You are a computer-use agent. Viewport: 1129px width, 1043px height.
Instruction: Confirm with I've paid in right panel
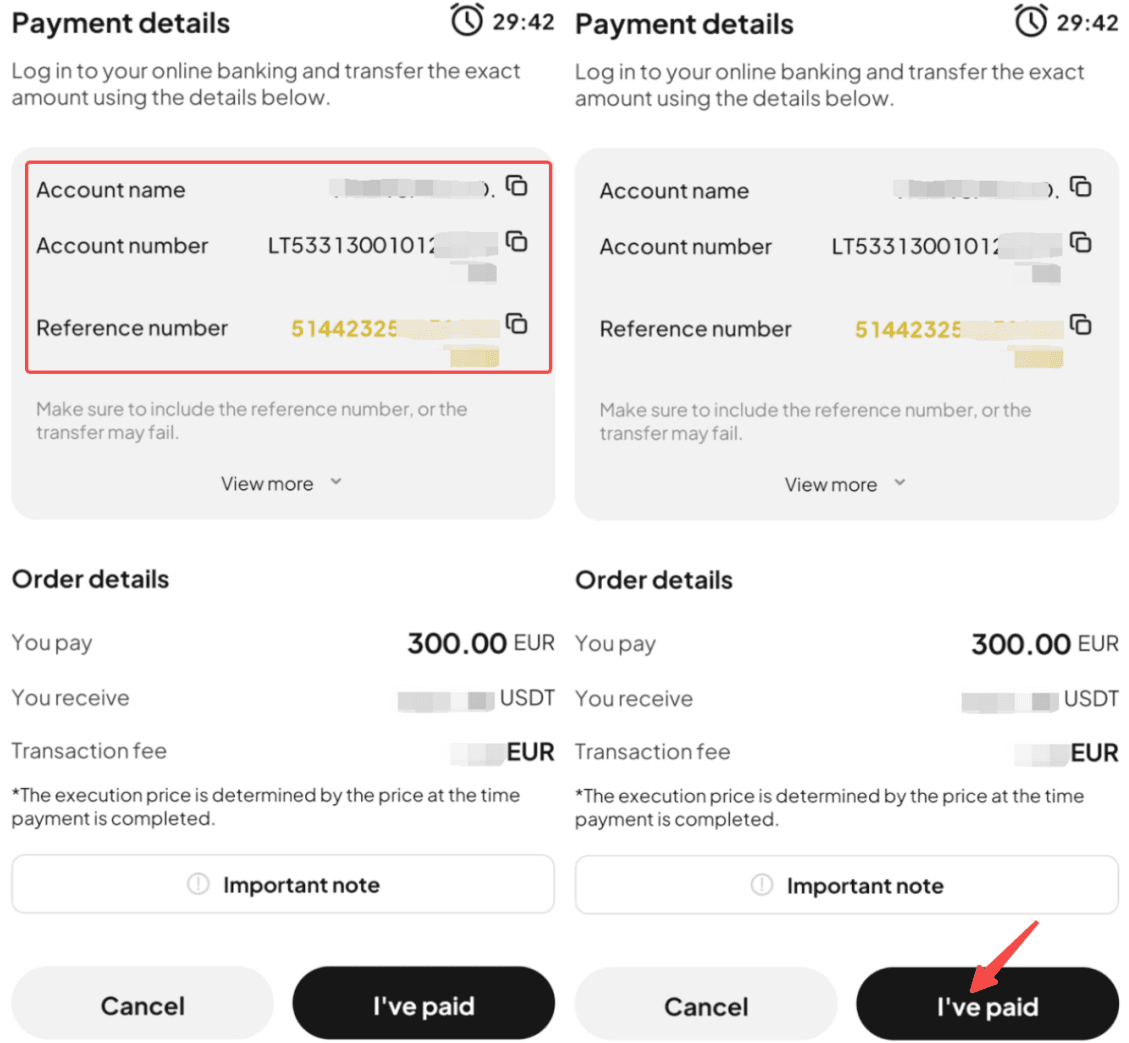click(x=987, y=1006)
